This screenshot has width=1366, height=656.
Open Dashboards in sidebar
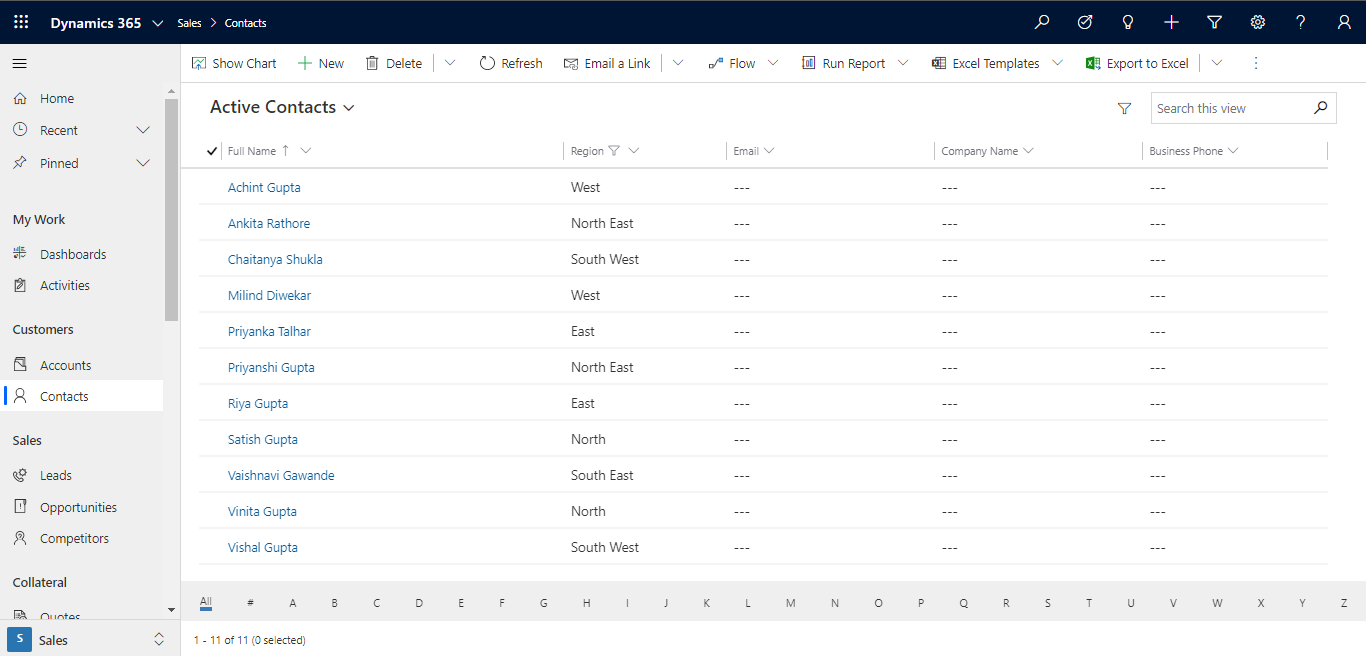tap(73, 254)
